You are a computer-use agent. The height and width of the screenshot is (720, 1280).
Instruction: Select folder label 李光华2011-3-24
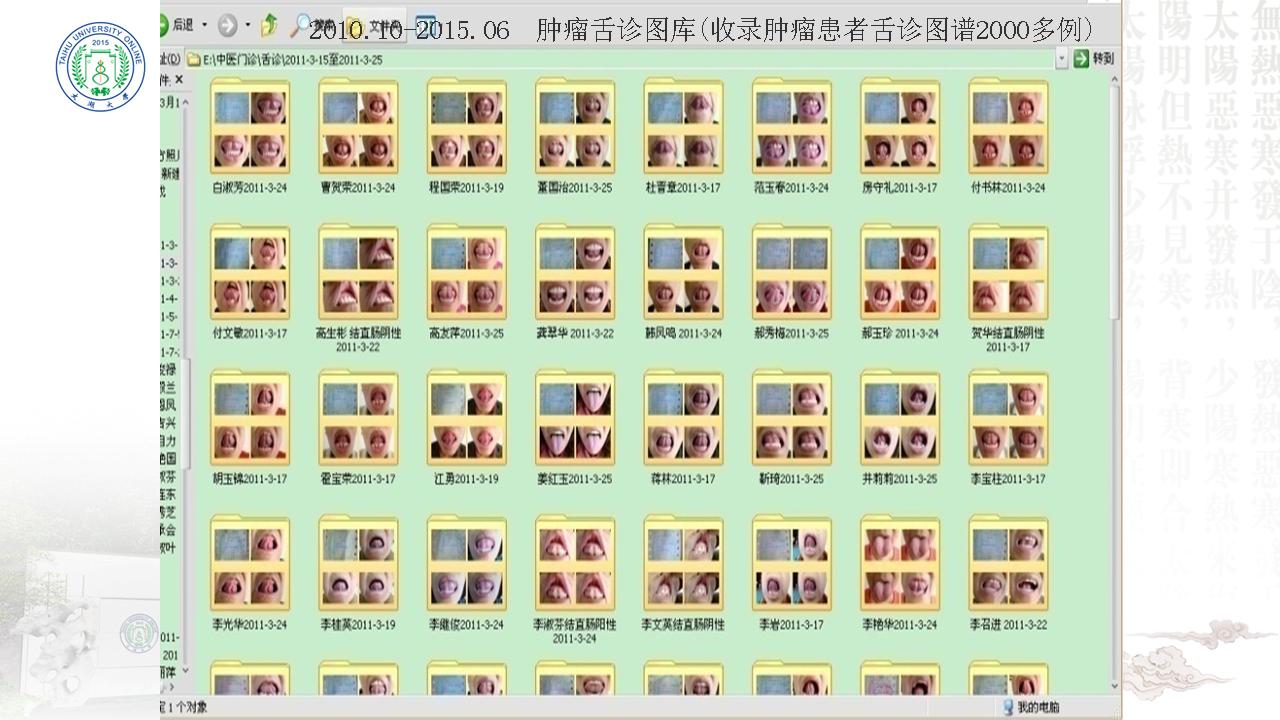coord(250,625)
